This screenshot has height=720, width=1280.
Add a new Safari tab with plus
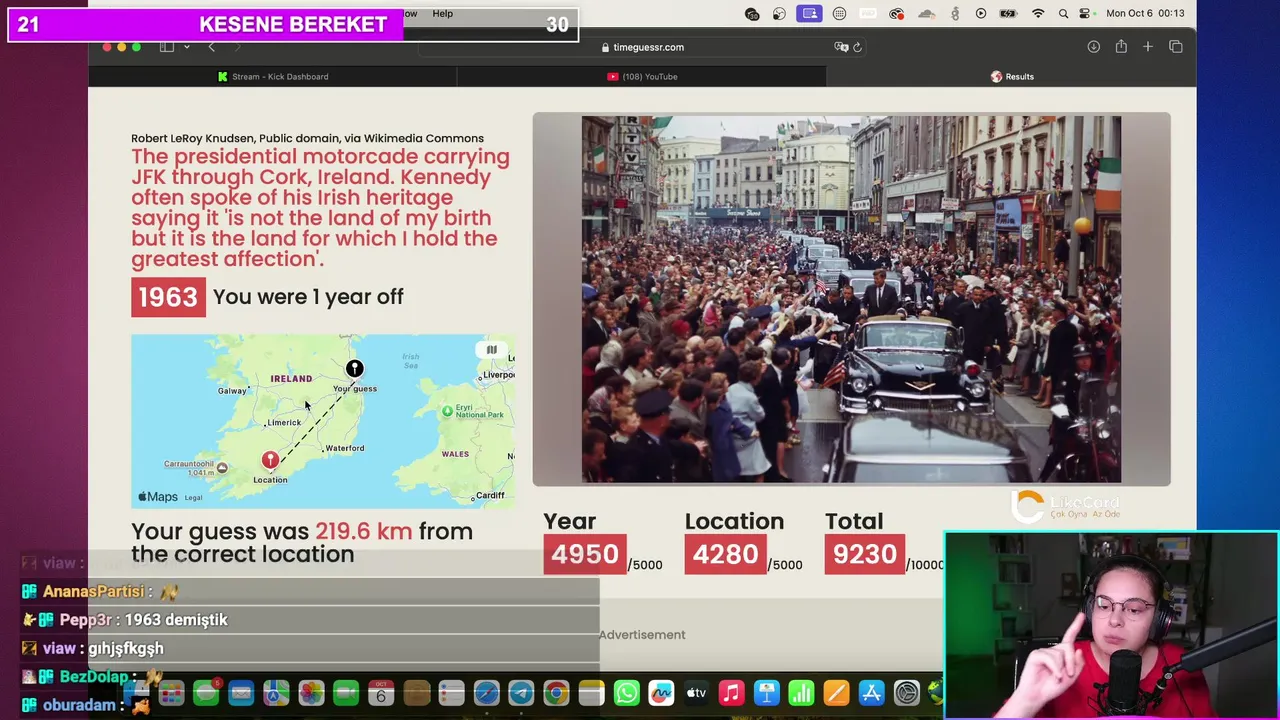[1148, 47]
